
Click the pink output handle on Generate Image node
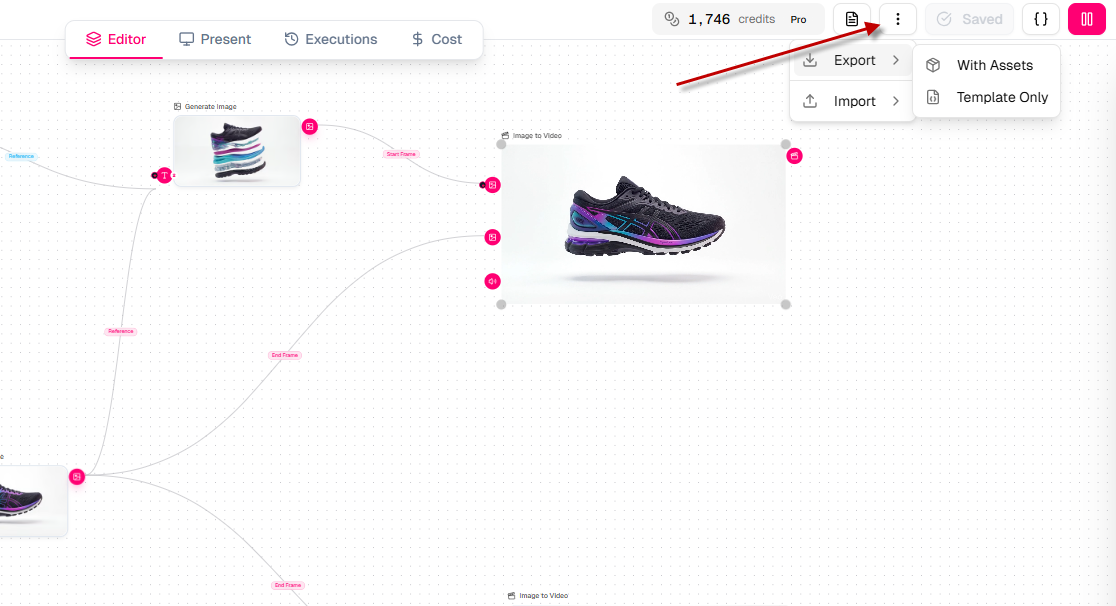pos(310,127)
